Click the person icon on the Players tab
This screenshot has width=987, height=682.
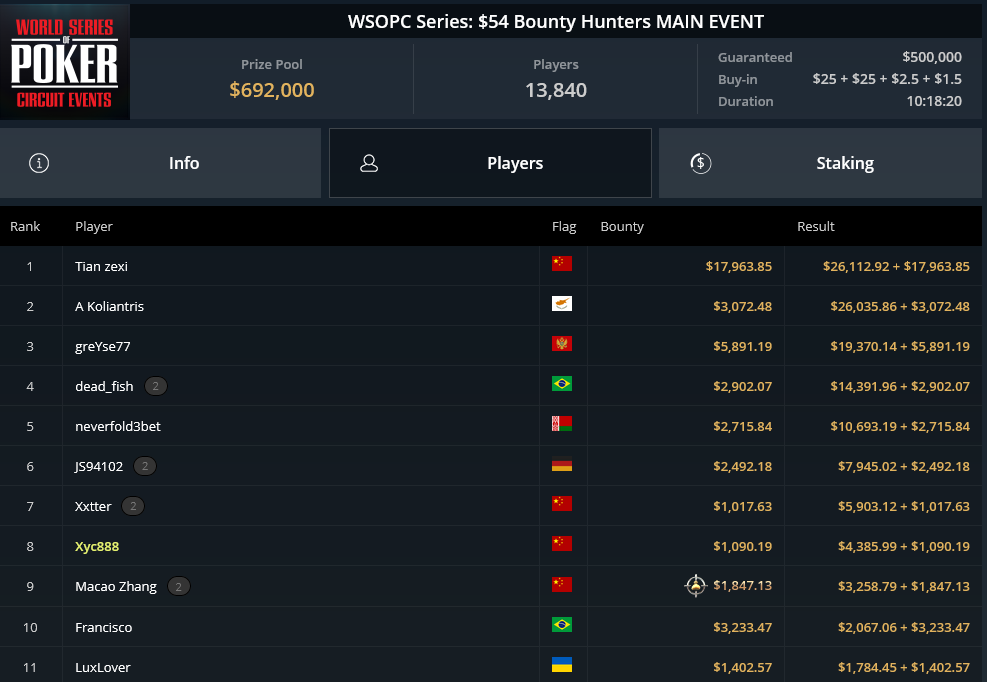(x=369, y=163)
